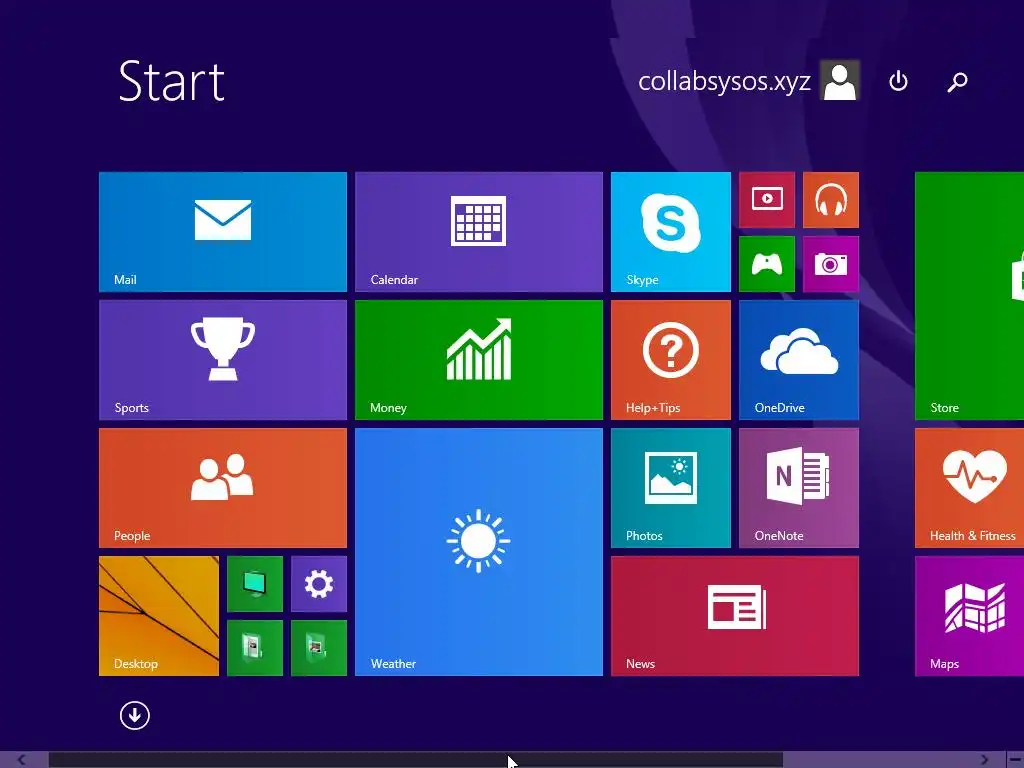
Task: Open the Xbox Games controller tile
Action: point(767,264)
